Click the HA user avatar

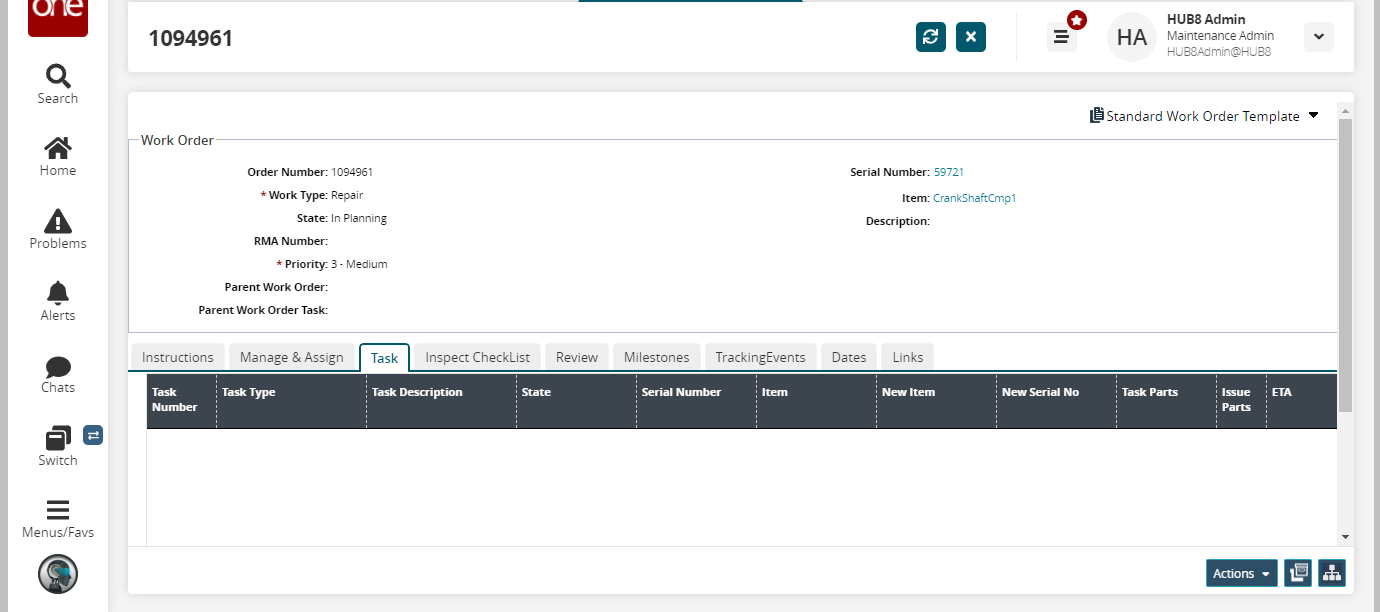tap(1132, 37)
